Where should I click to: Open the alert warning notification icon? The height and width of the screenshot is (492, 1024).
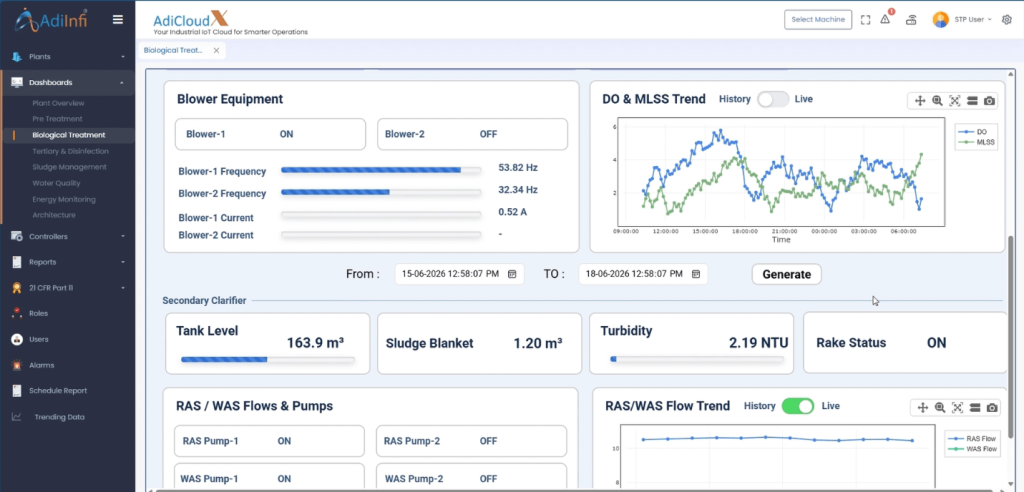886,20
